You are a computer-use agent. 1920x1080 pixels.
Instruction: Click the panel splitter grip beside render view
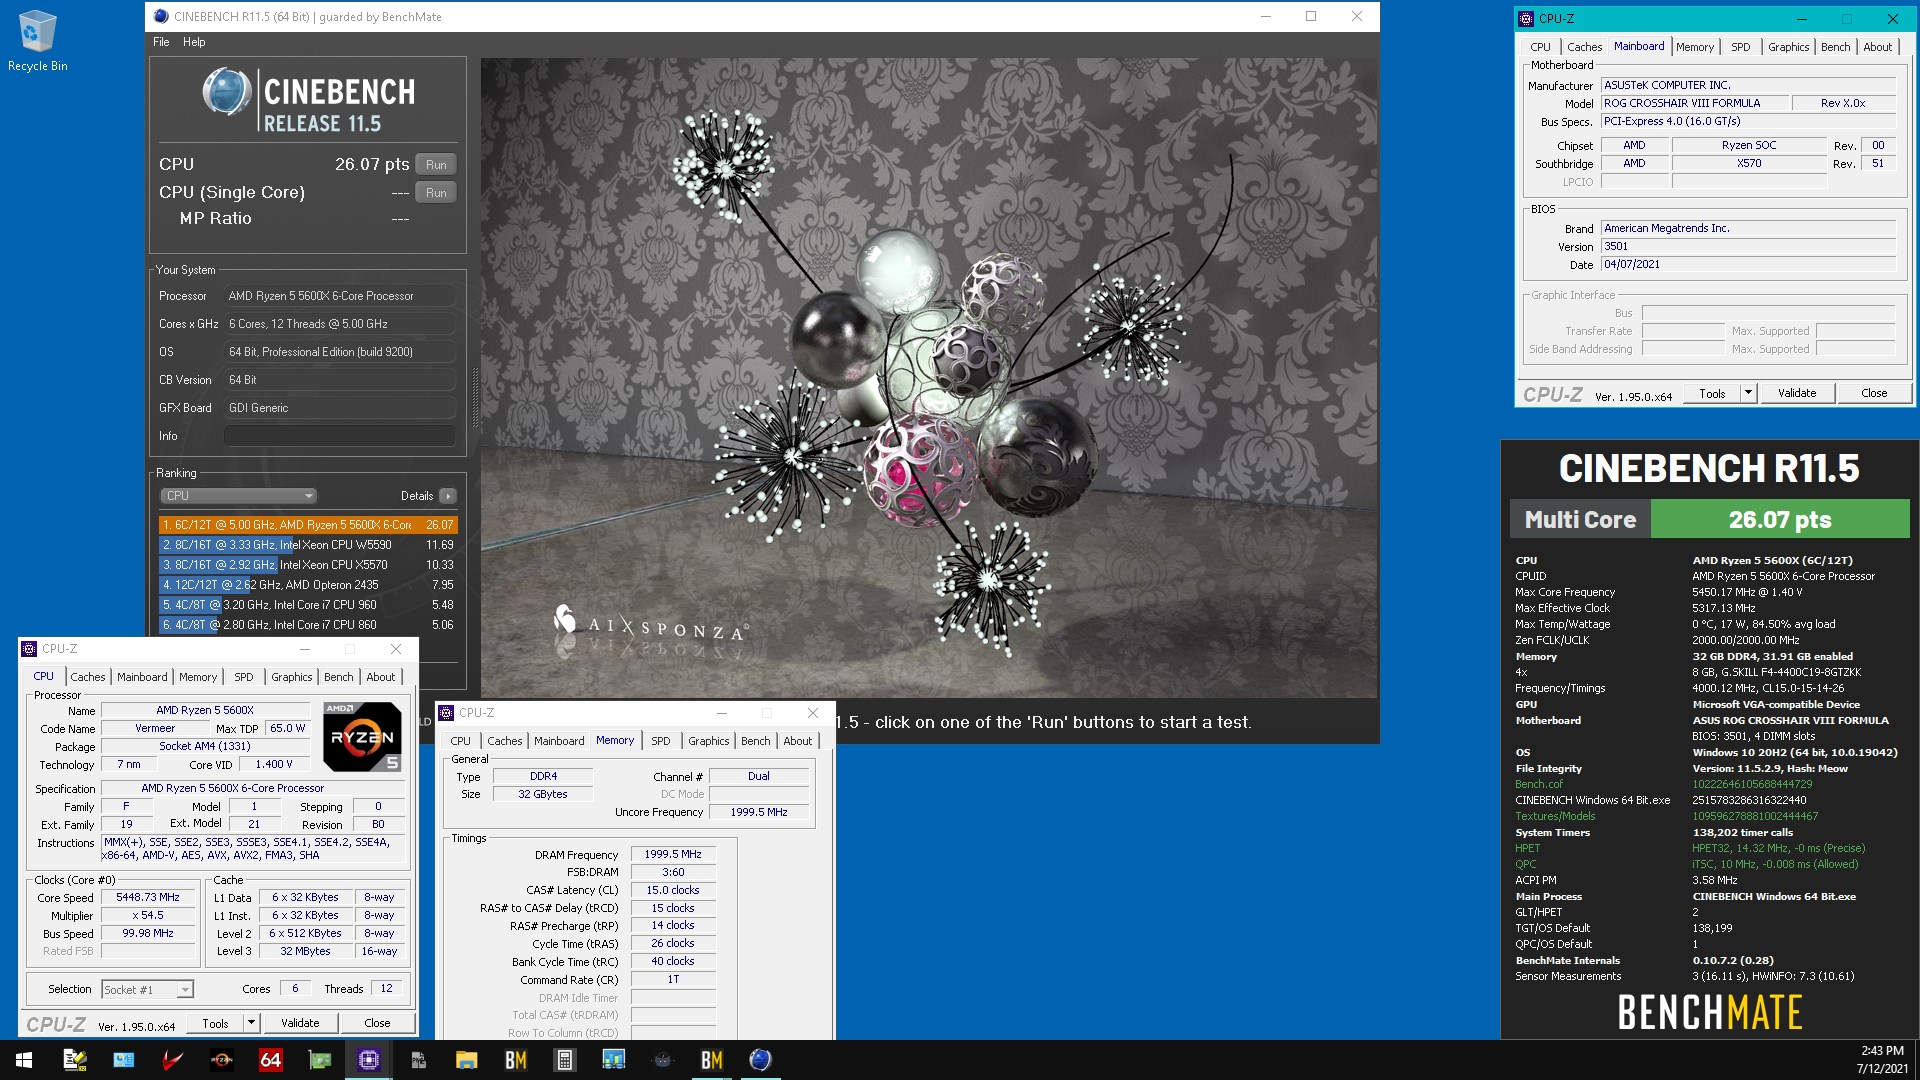(x=475, y=397)
